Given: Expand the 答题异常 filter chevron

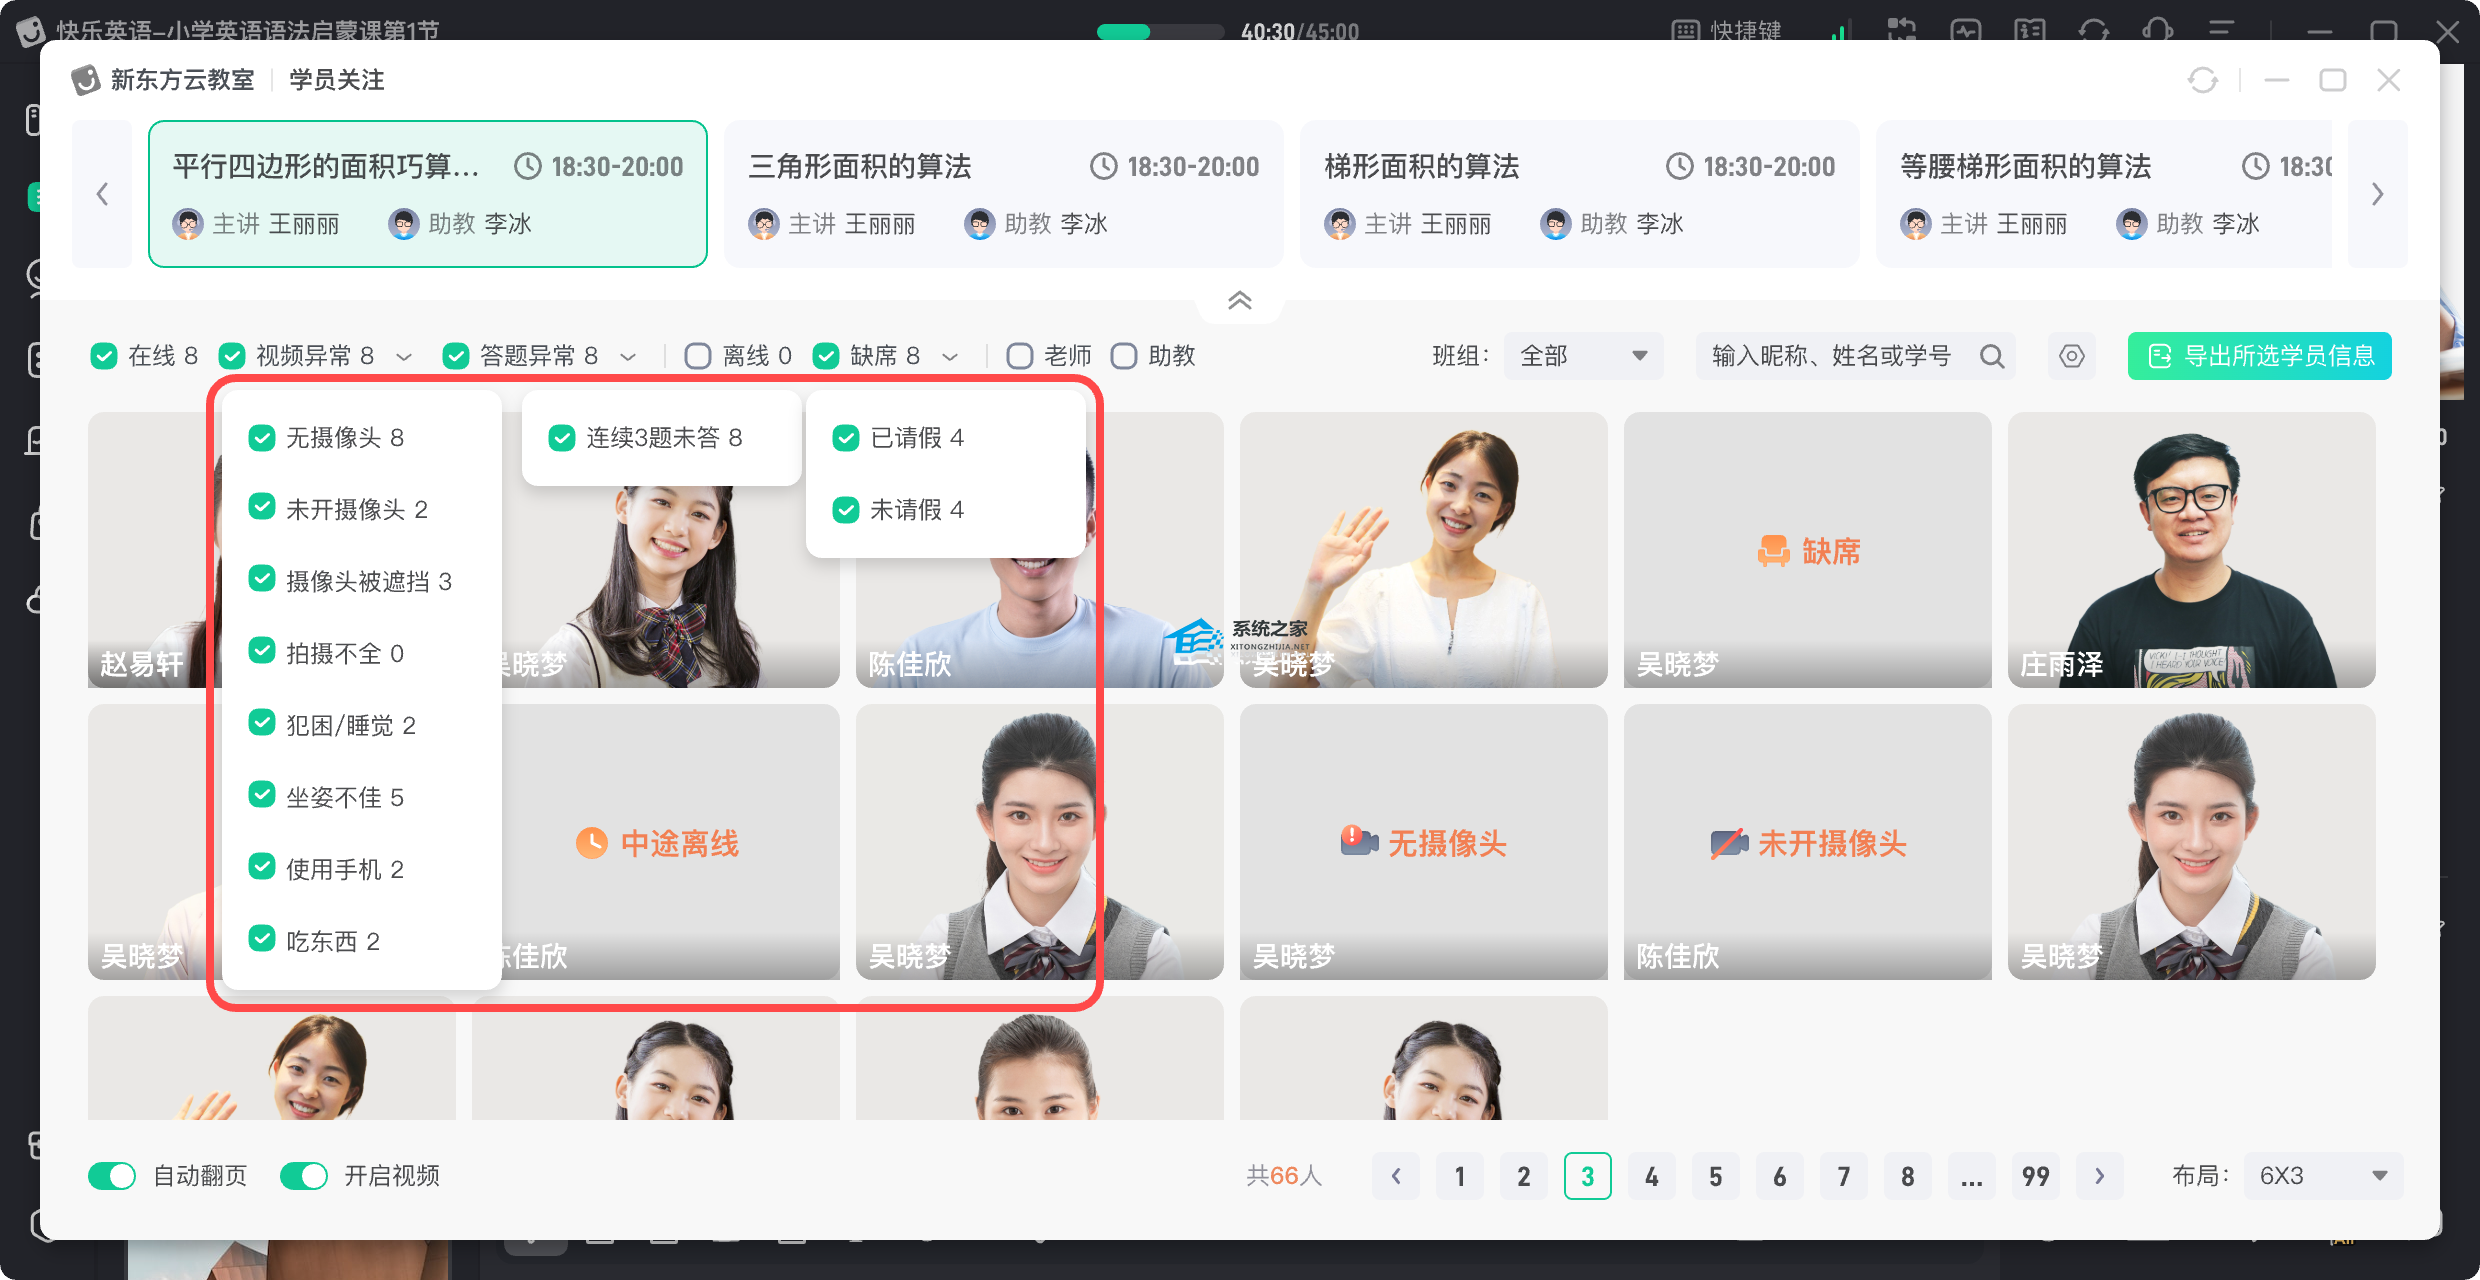Looking at the screenshot, I should point(628,357).
